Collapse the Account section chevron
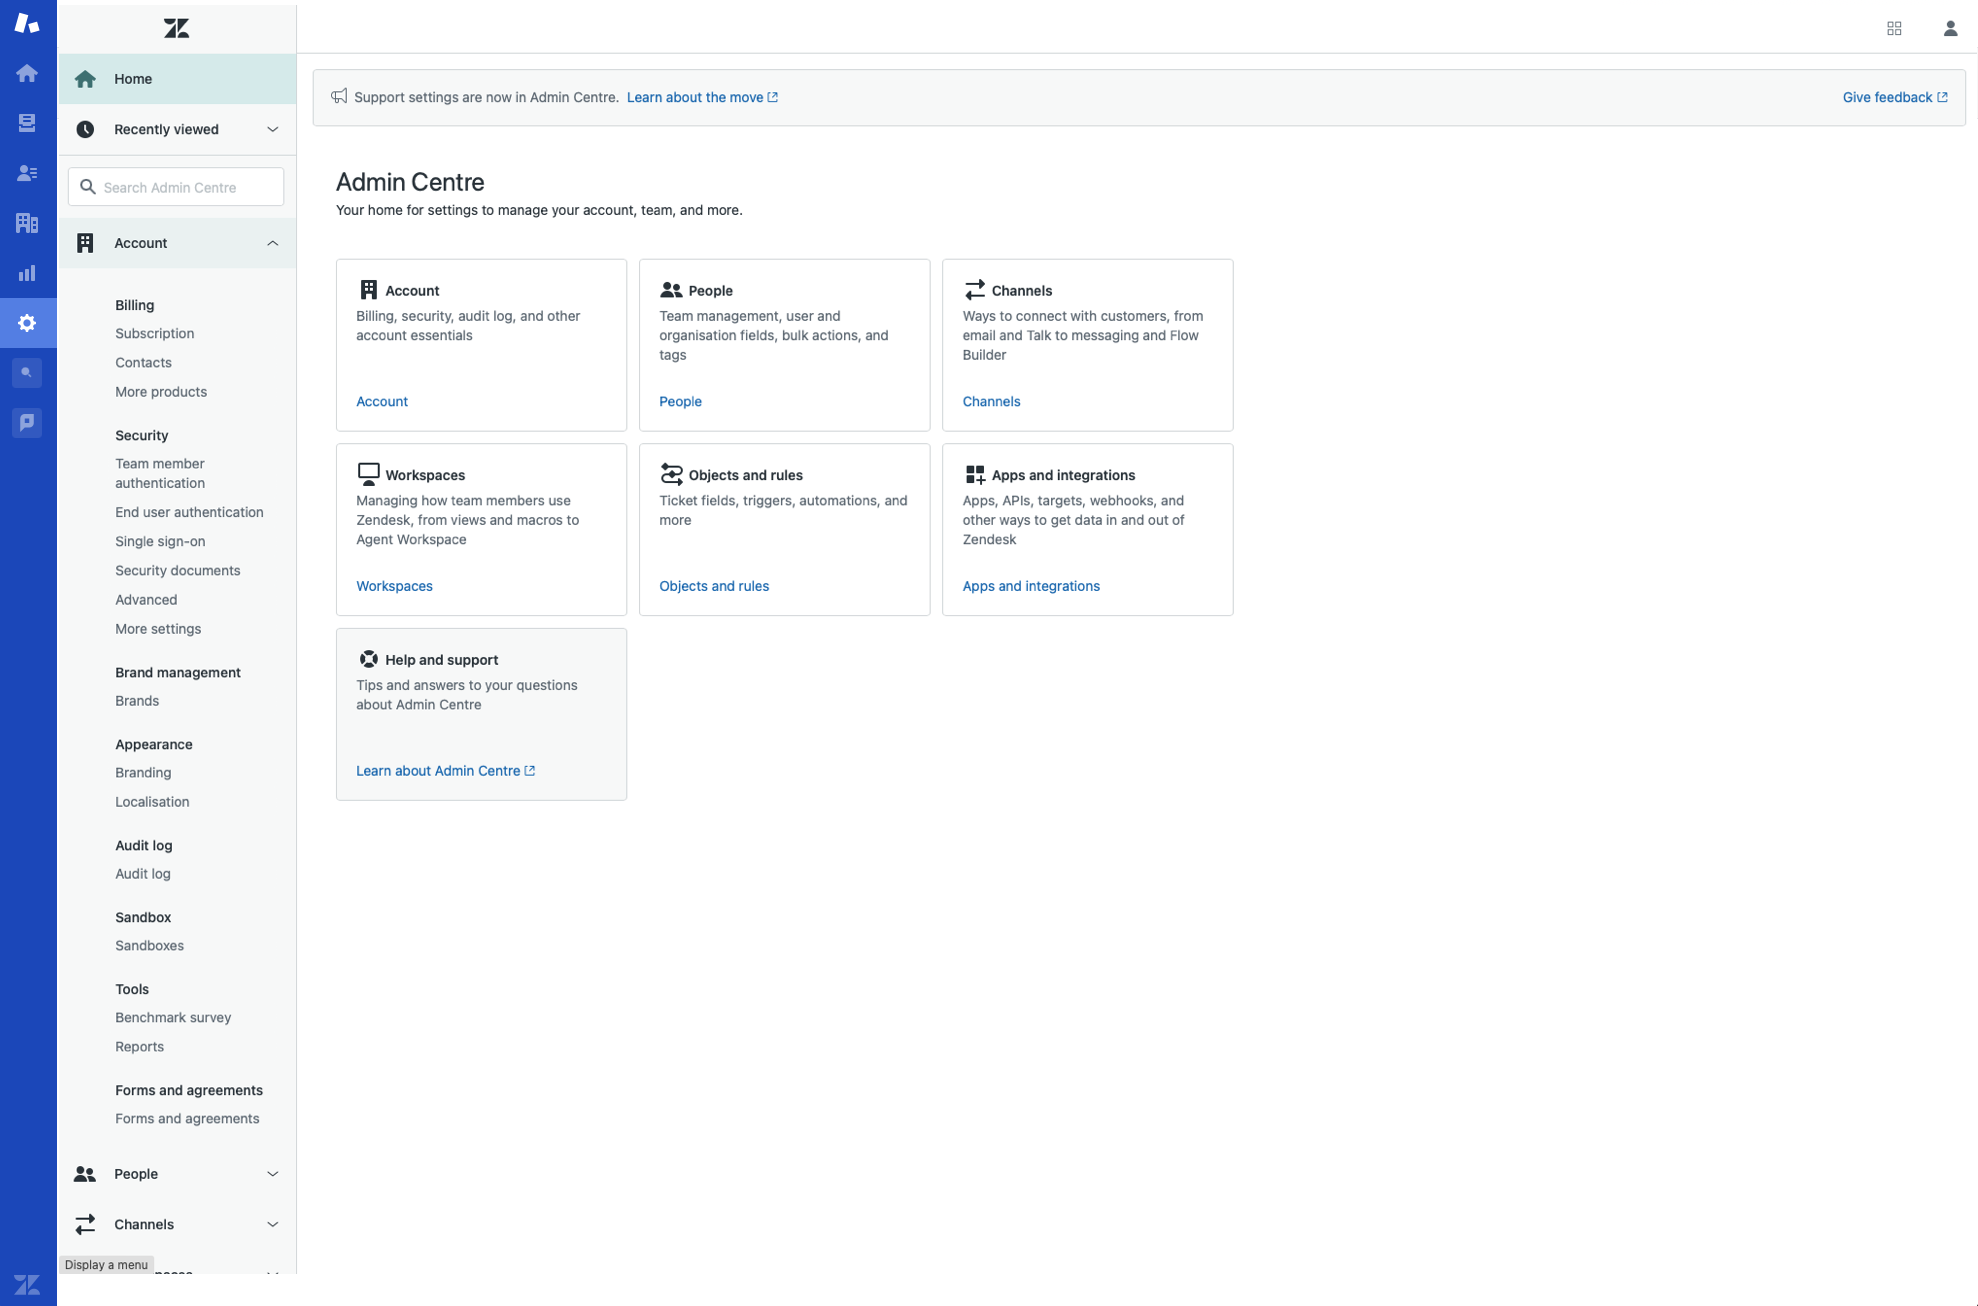This screenshot has height=1306, width=1978. (x=272, y=243)
